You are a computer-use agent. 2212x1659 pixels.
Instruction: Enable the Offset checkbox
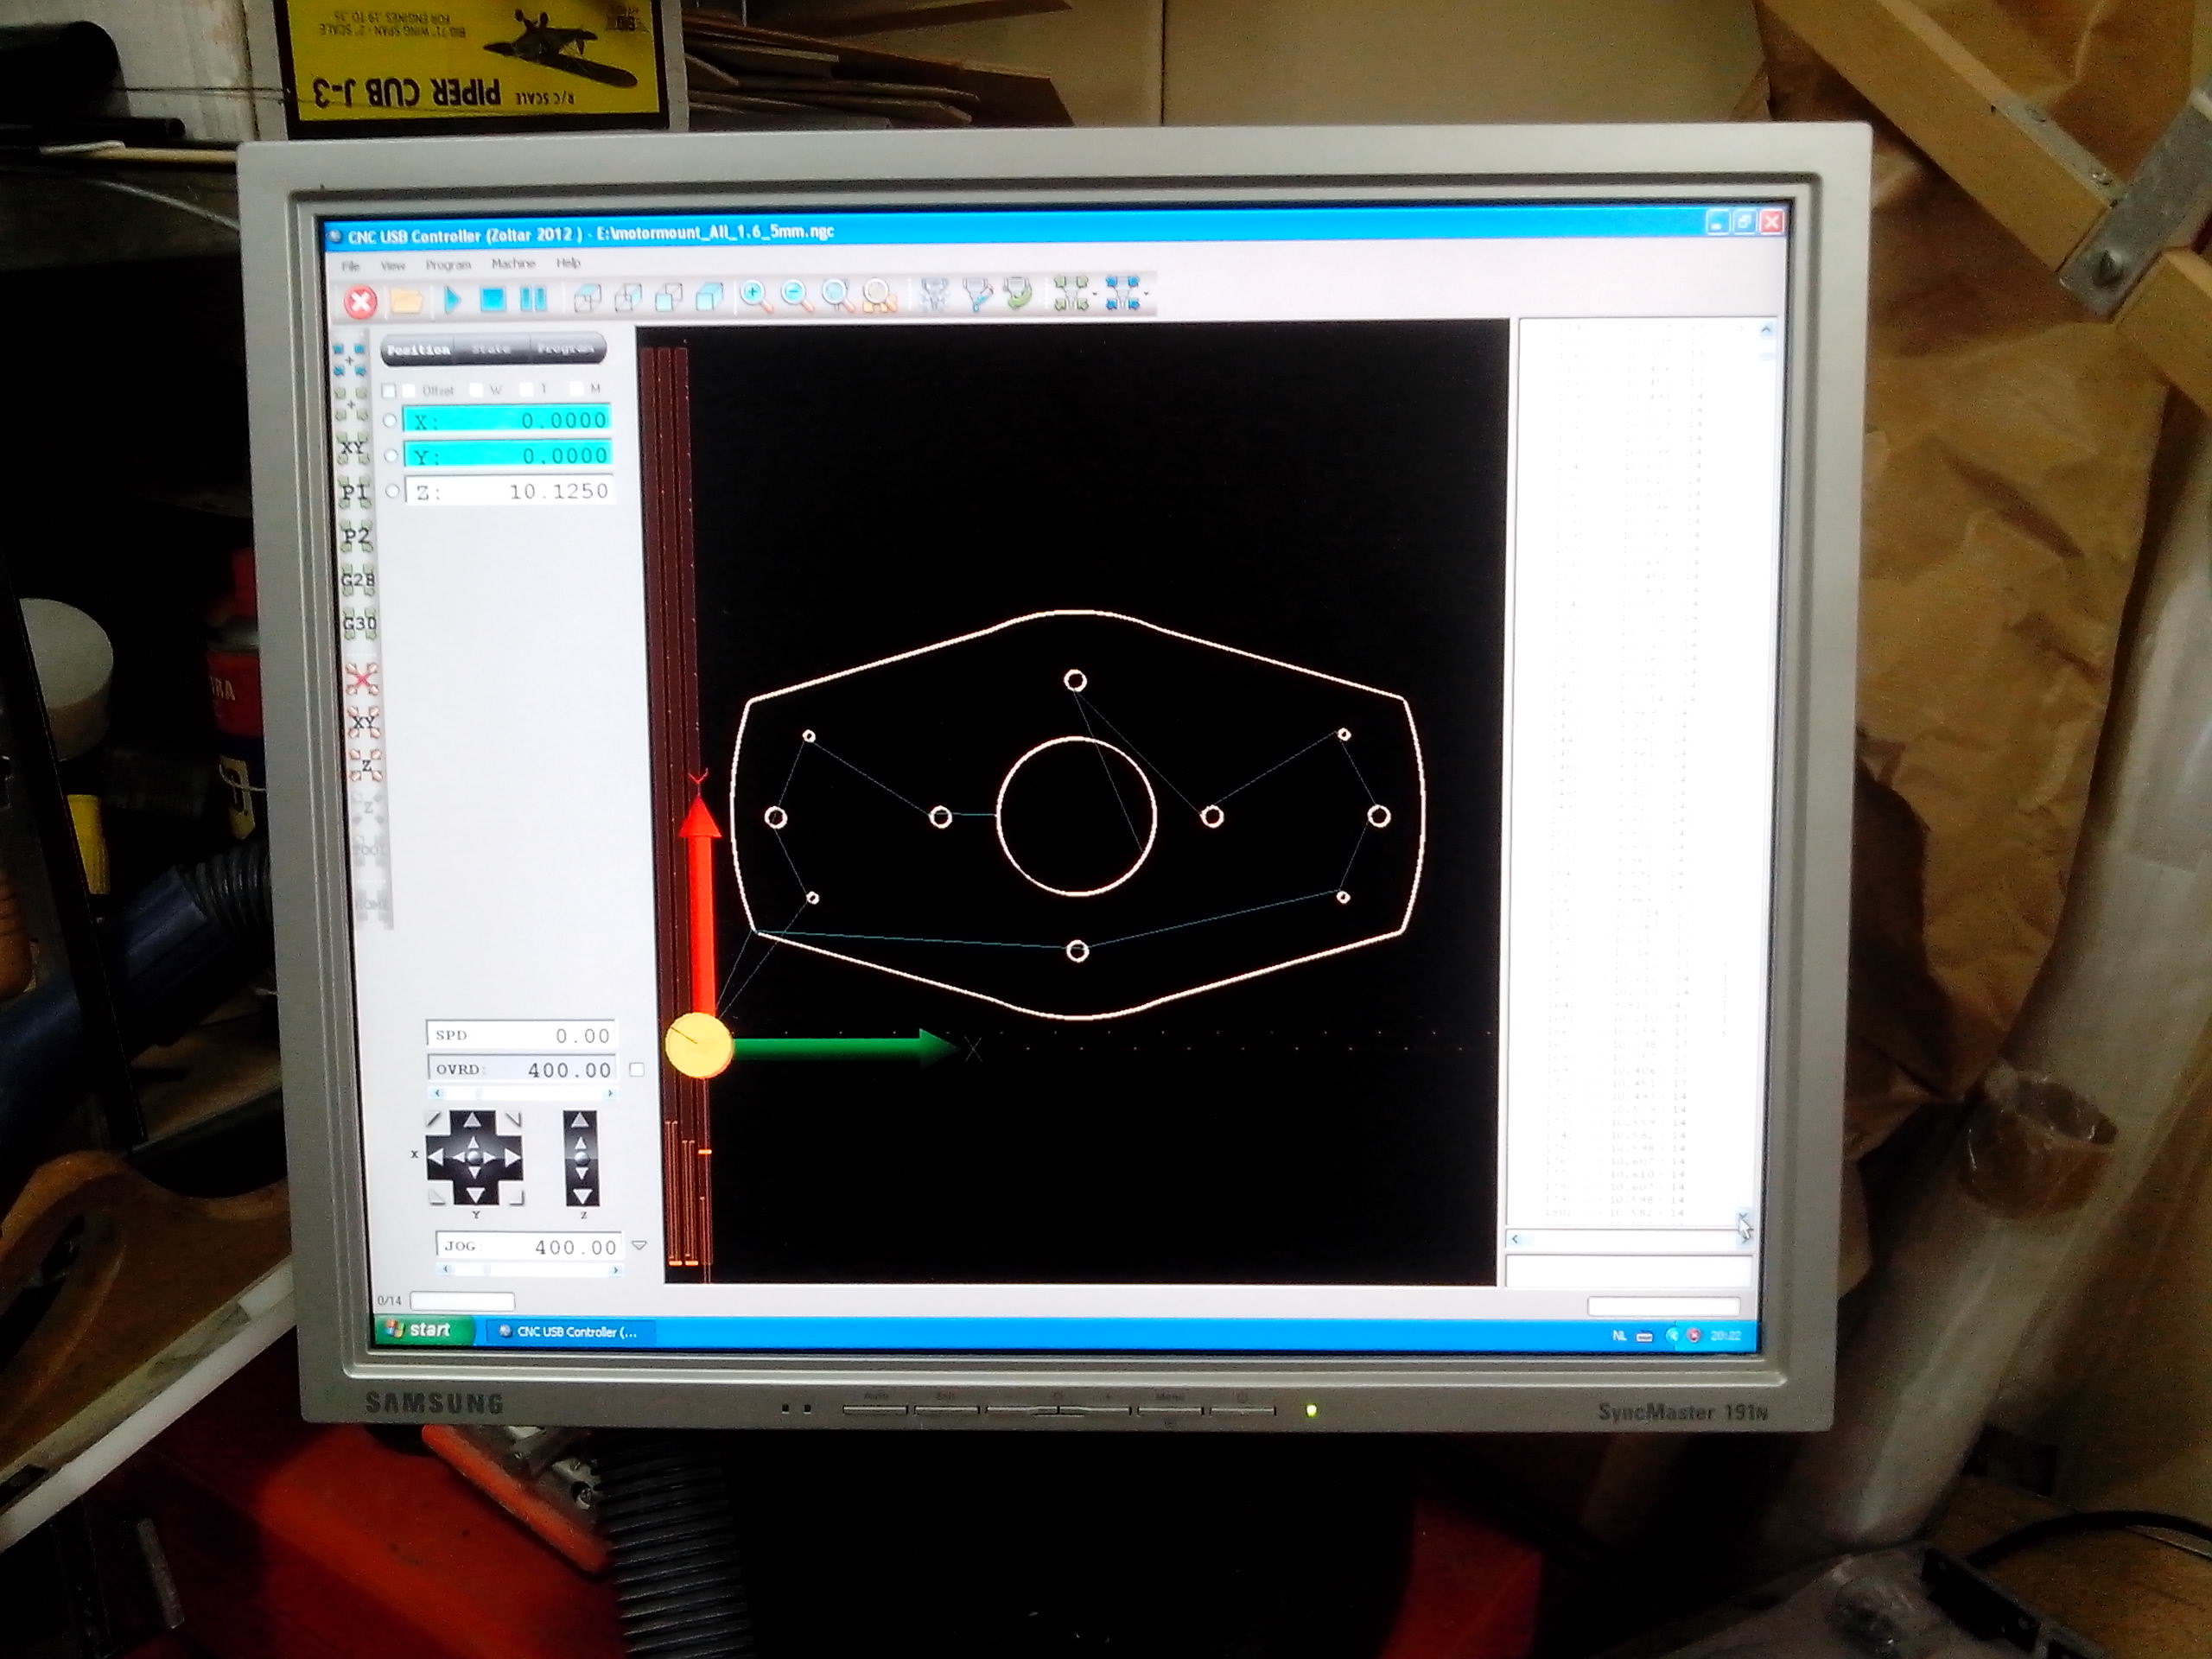click(409, 390)
